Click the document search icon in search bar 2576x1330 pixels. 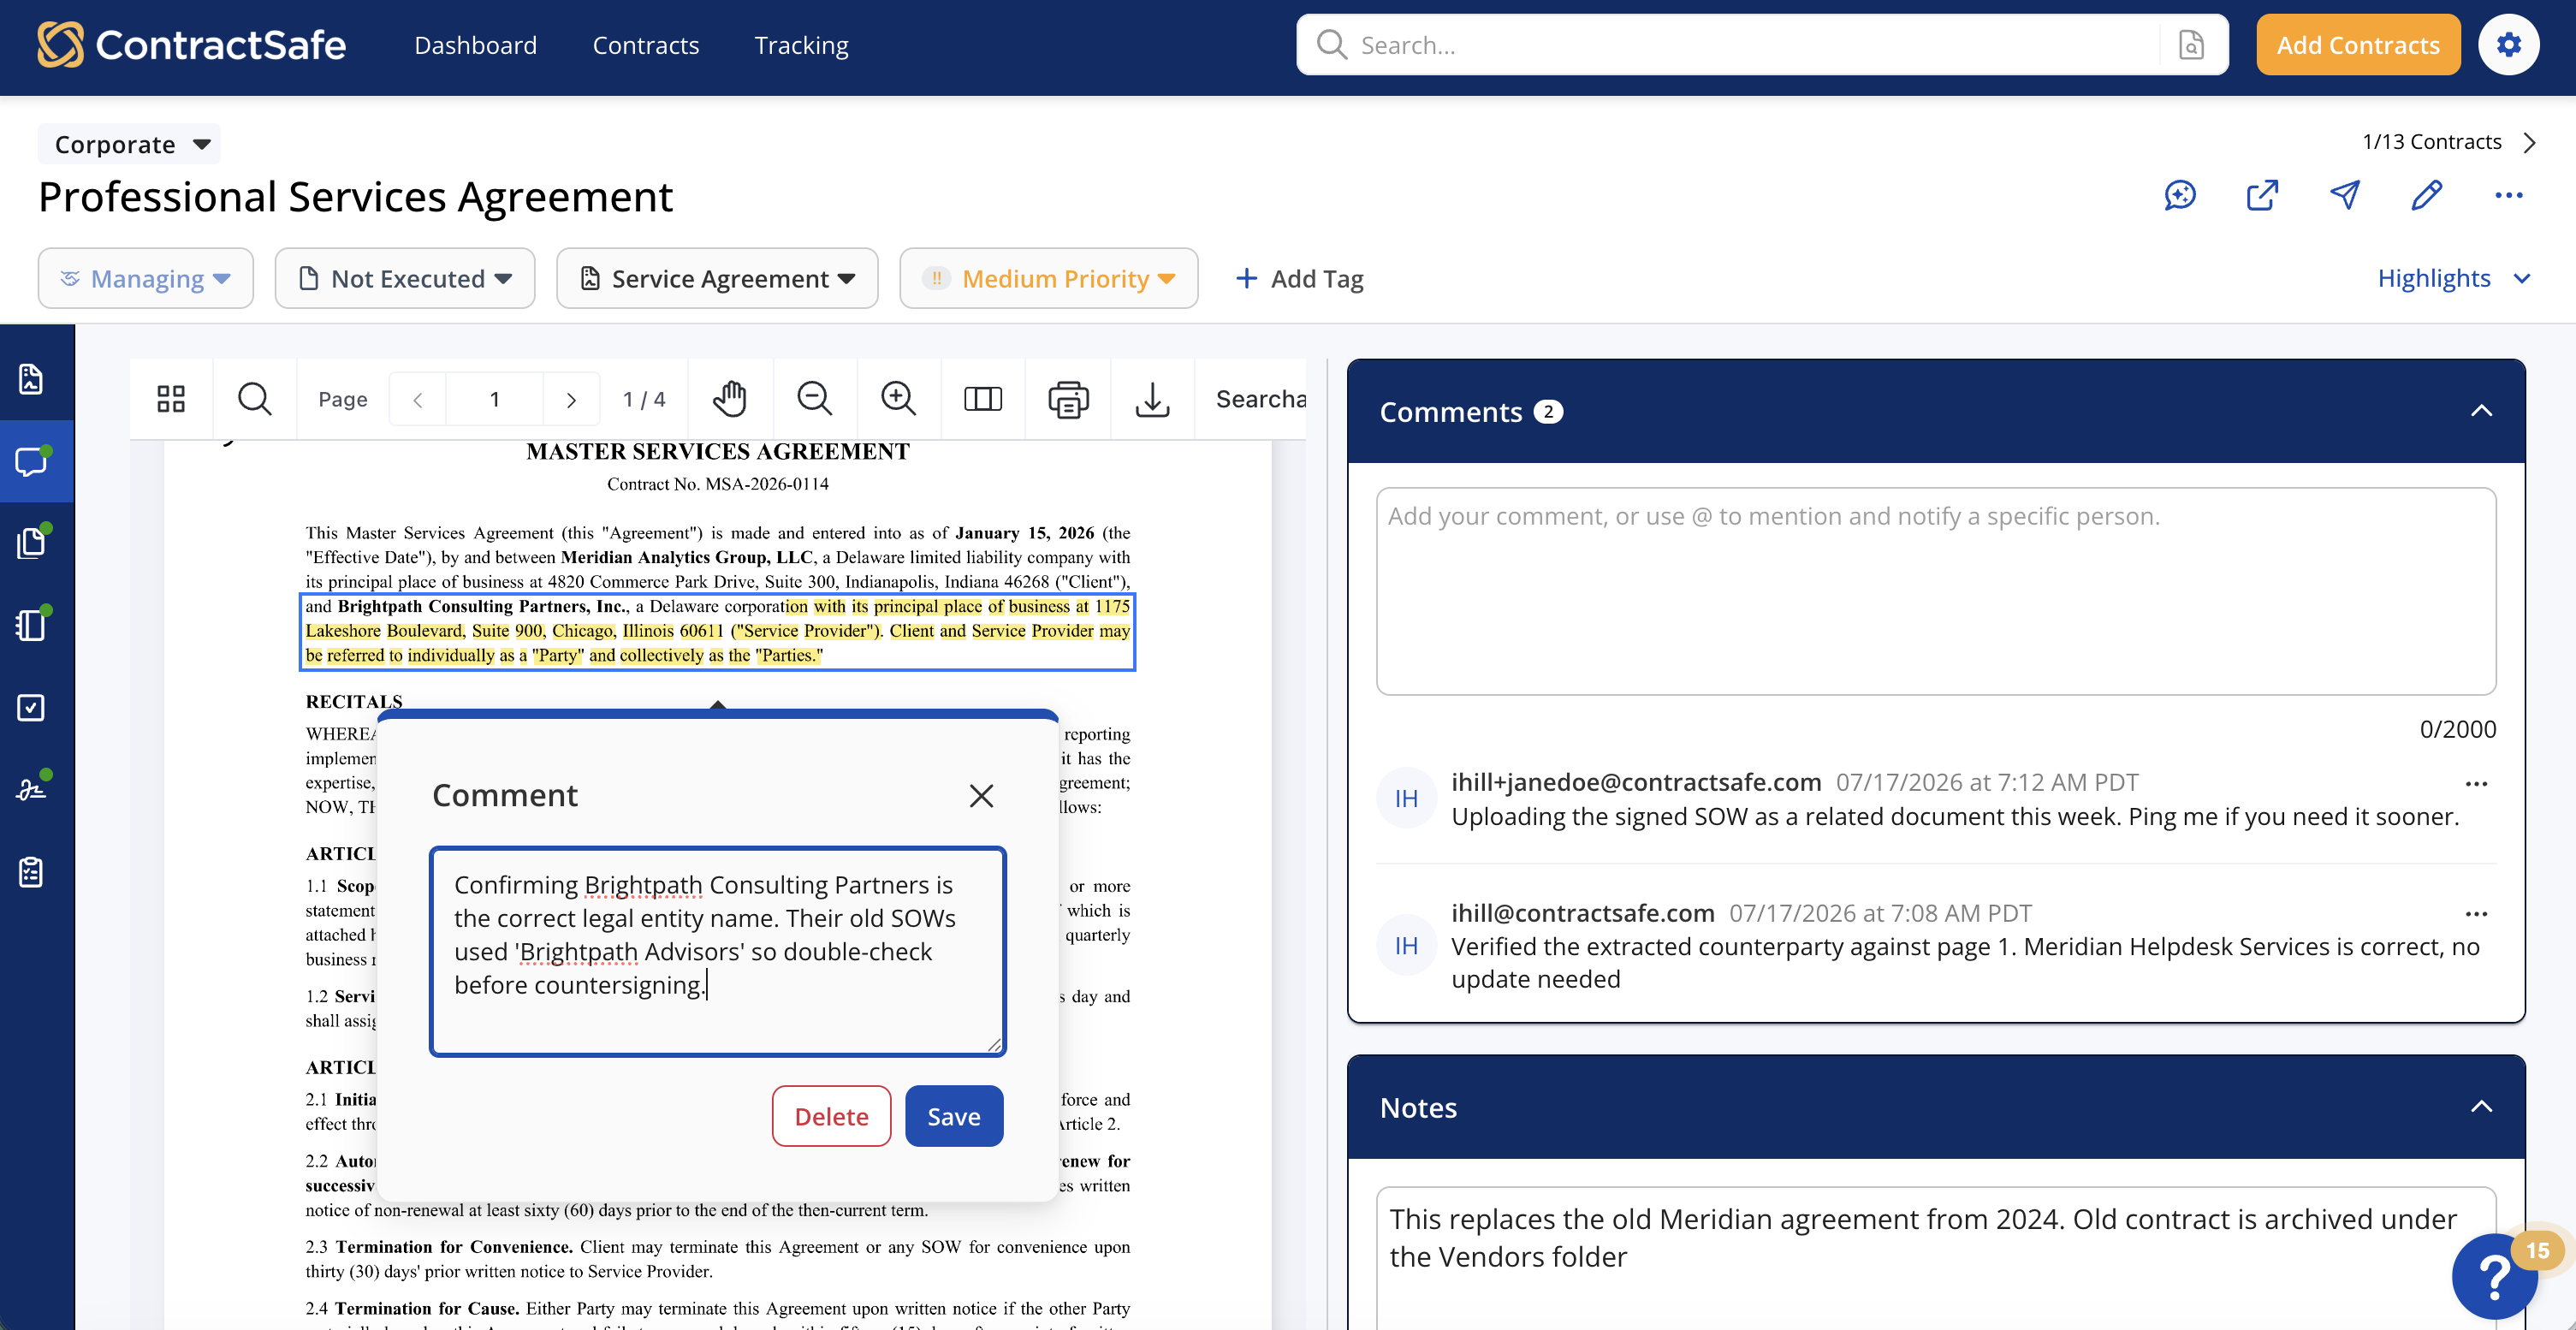[x=2191, y=45]
